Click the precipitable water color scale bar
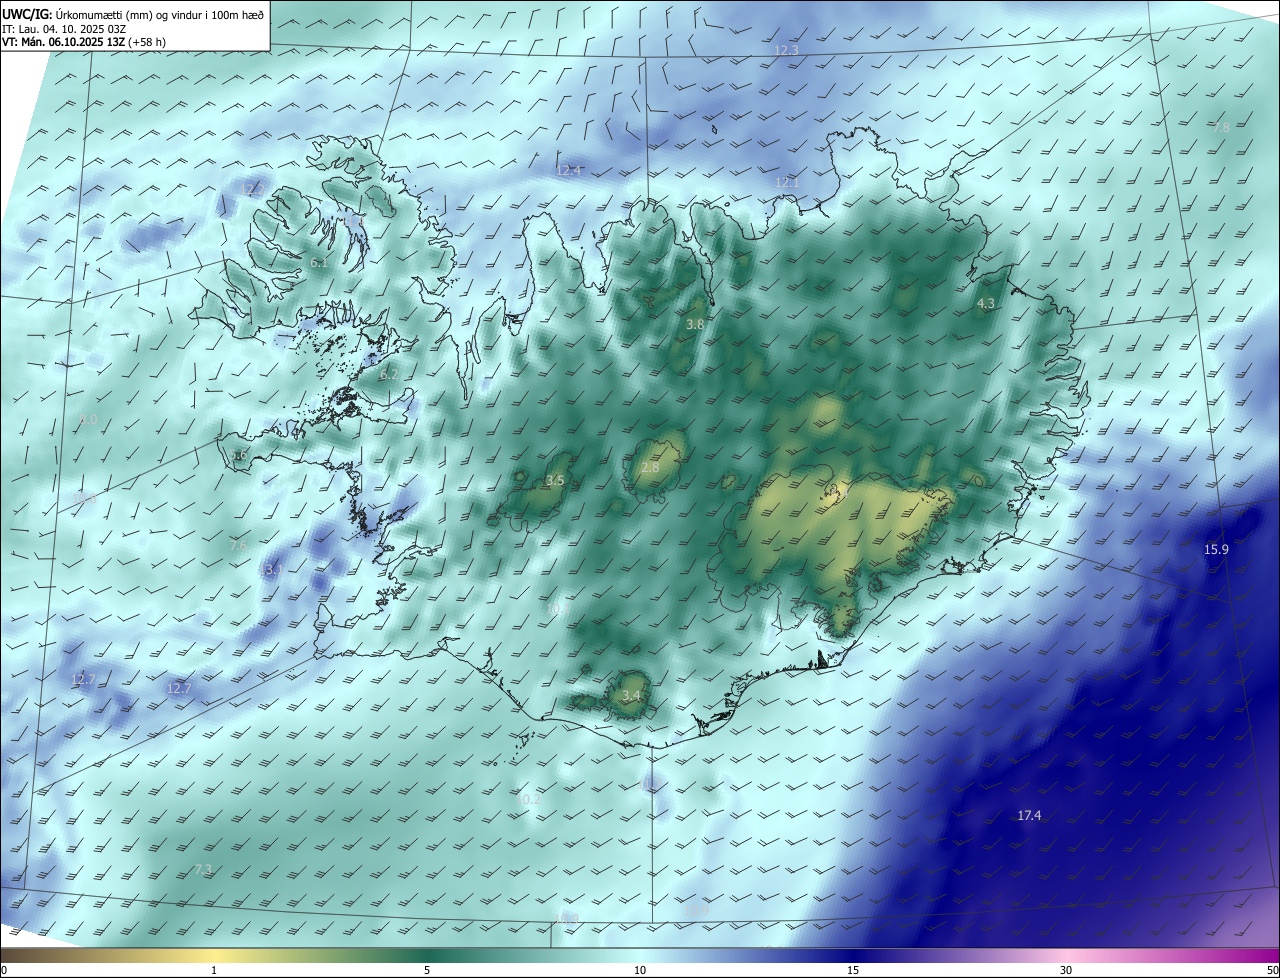Image resolution: width=1280 pixels, height=978 pixels. [x=640, y=955]
